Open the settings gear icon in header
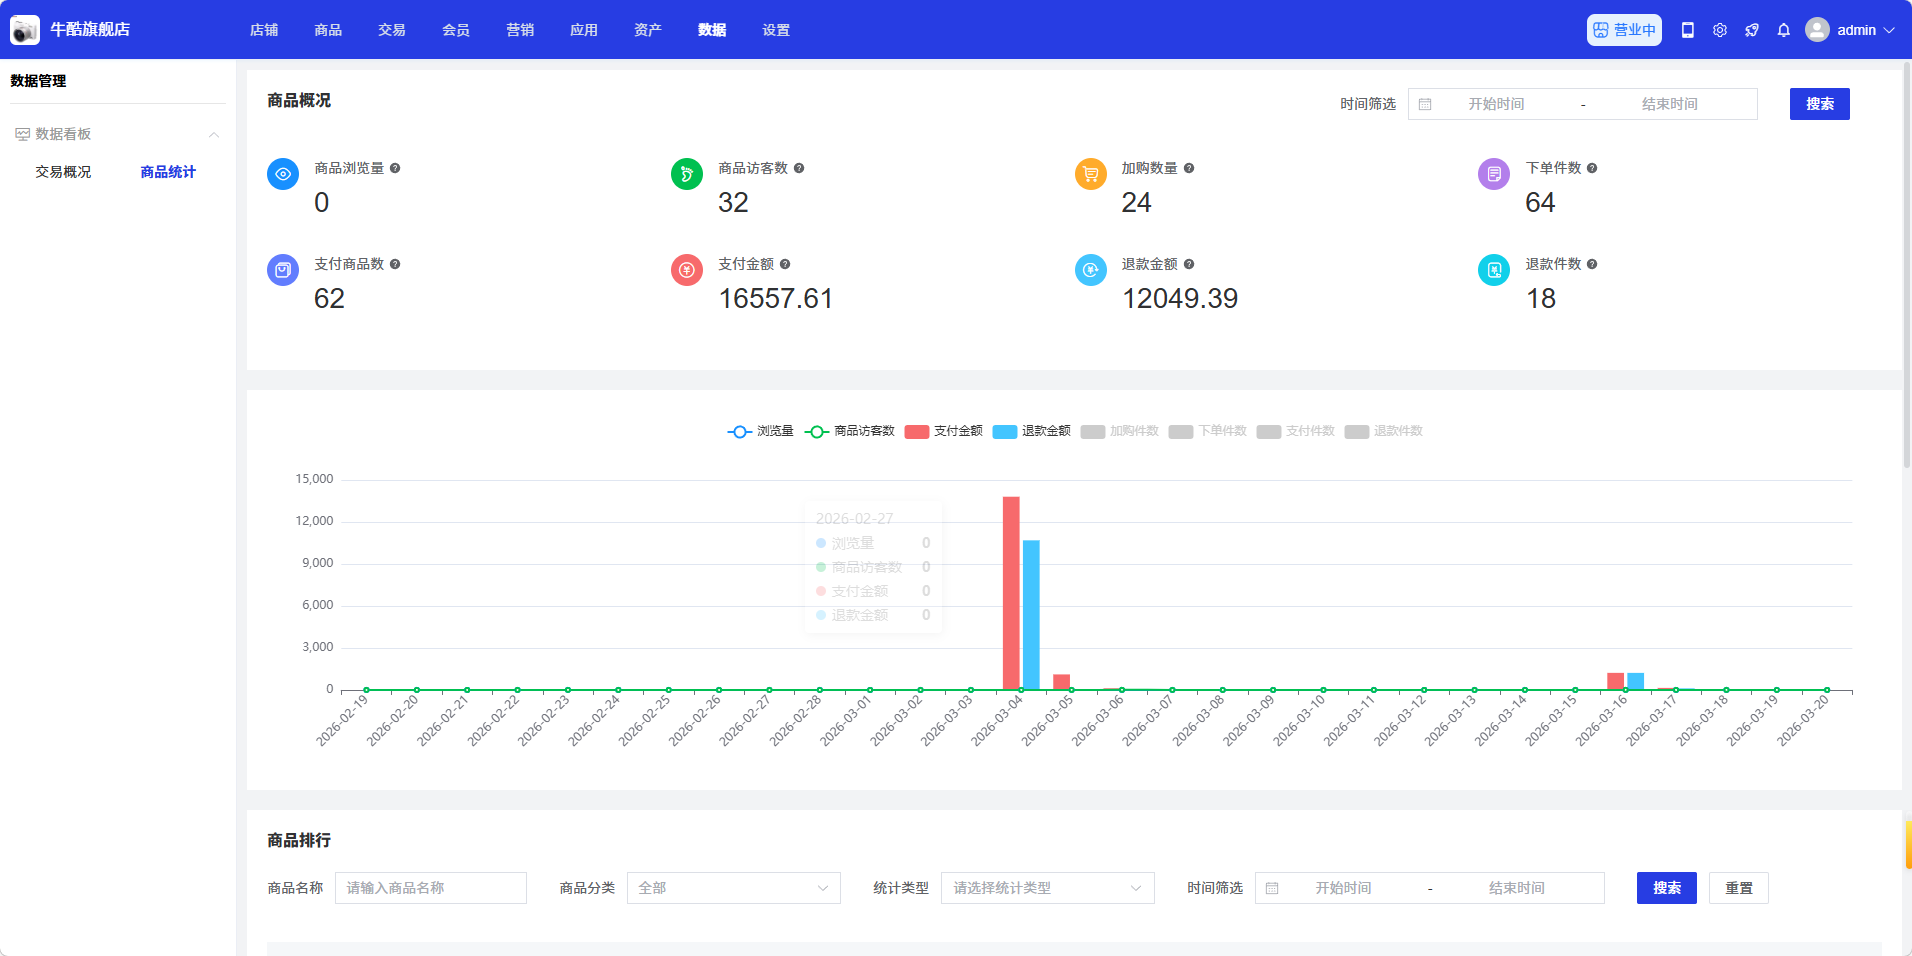 pyautogui.click(x=1720, y=30)
